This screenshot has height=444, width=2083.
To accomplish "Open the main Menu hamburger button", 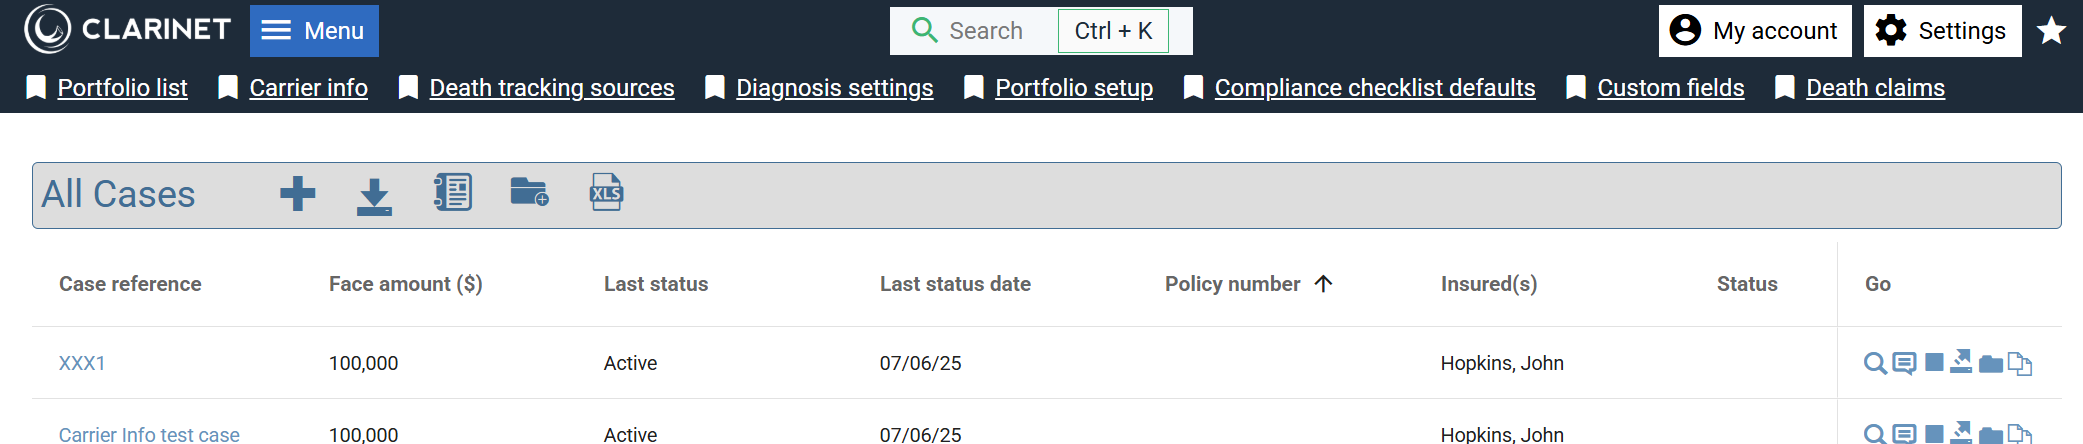I will 314,31.
